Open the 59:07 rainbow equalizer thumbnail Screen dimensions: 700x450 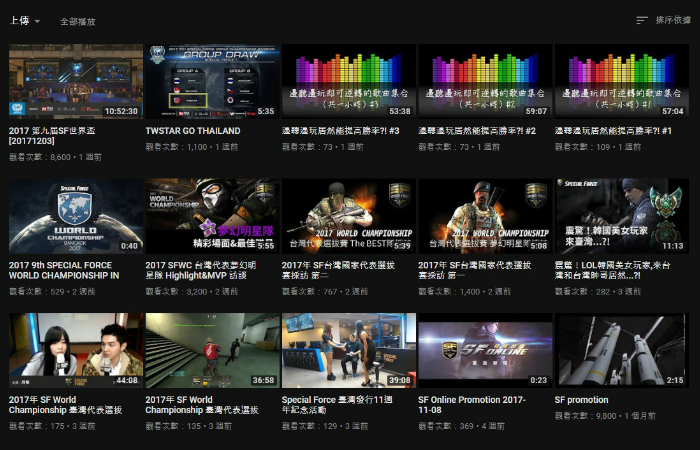coord(486,81)
